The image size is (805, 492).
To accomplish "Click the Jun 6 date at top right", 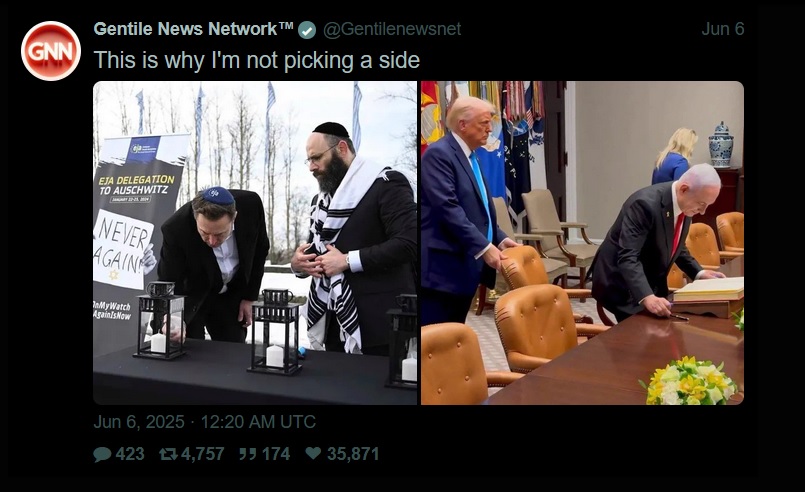I will pyautogui.click(x=722, y=29).
